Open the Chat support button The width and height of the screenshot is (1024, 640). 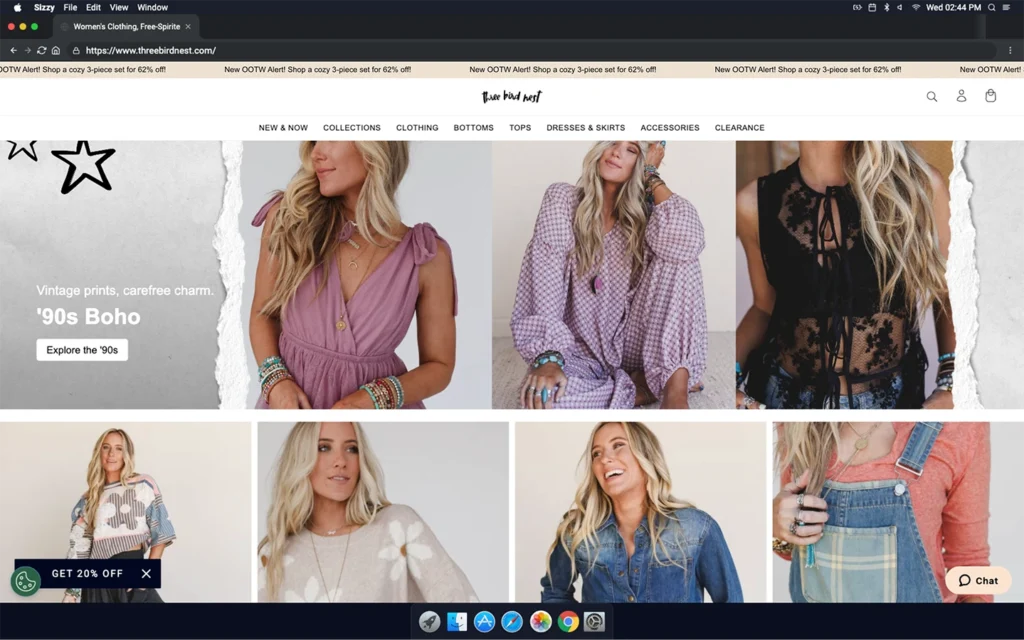(x=978, y=580)
